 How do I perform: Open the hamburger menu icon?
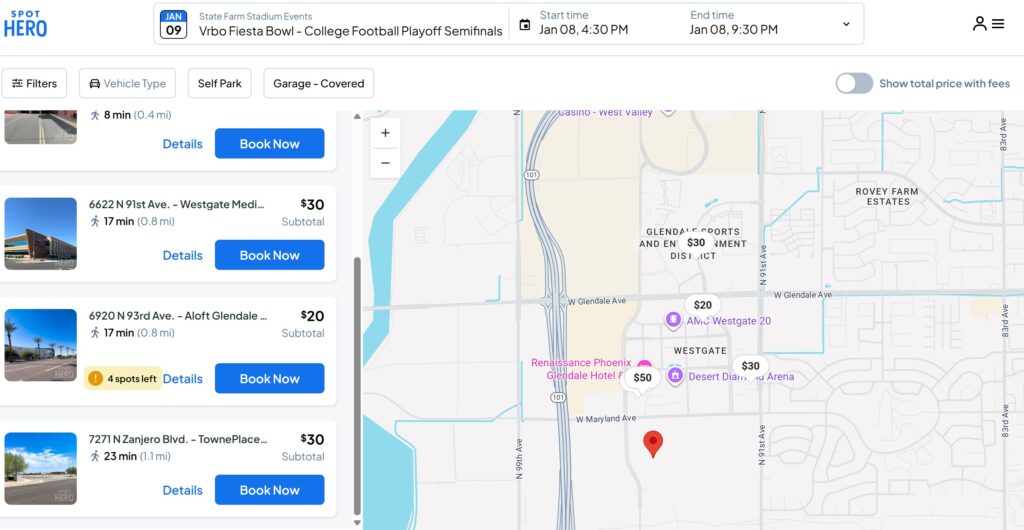[x=998, y=23]
